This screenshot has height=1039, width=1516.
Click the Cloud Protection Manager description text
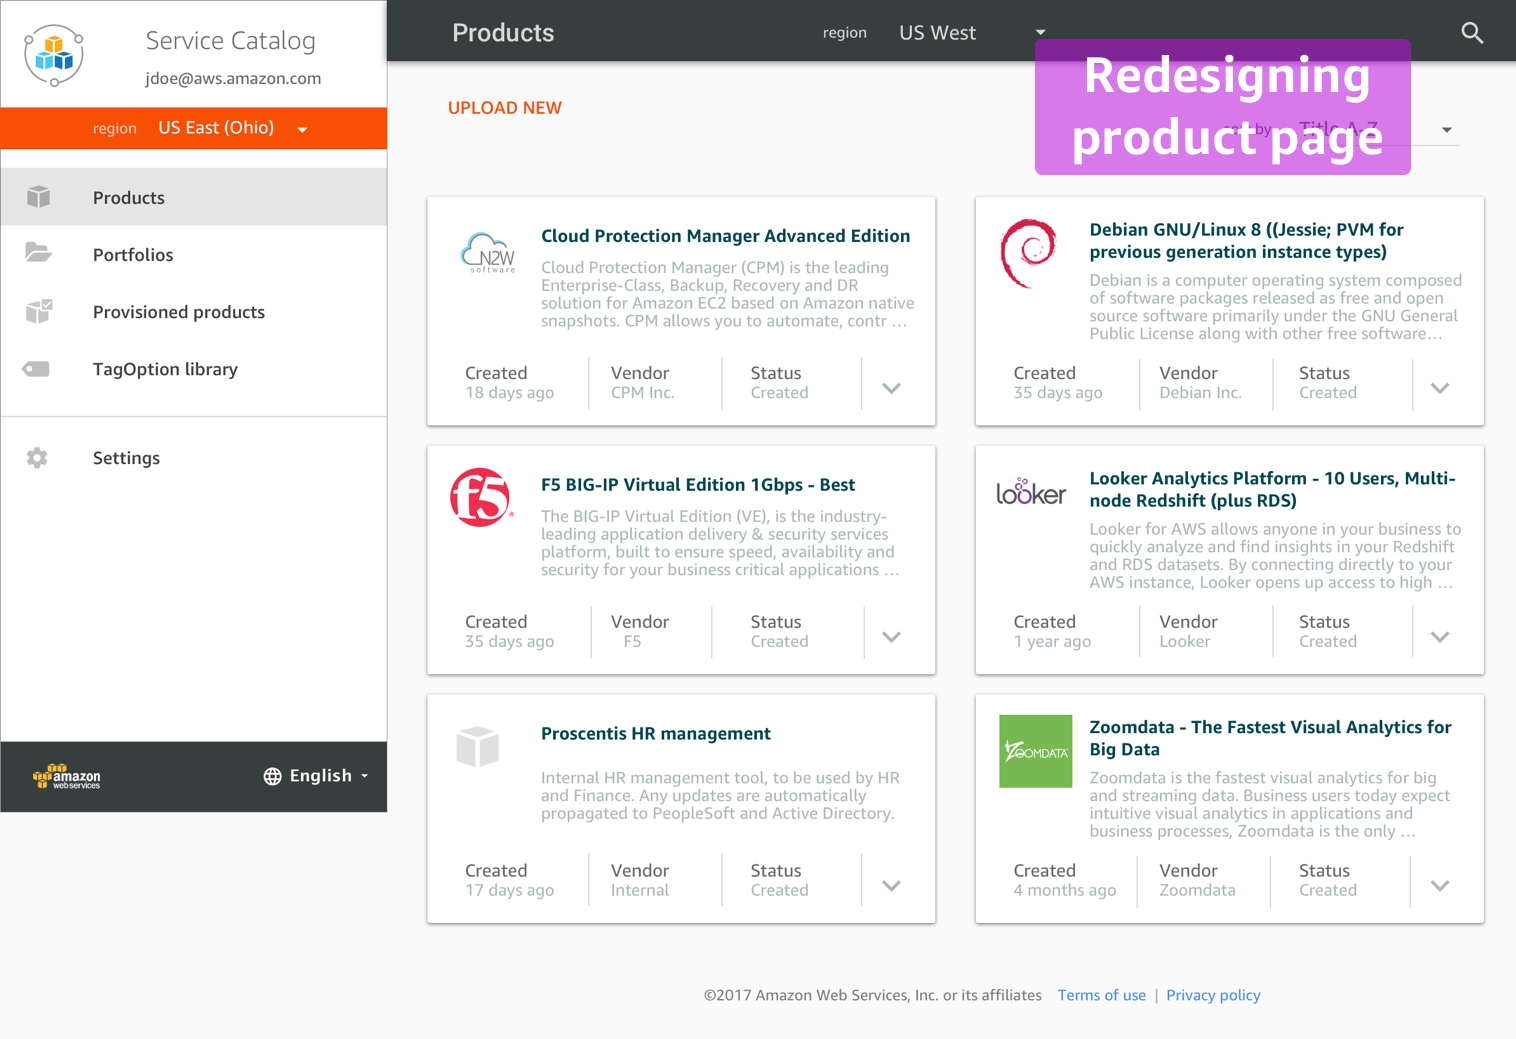tap(728, 294)
